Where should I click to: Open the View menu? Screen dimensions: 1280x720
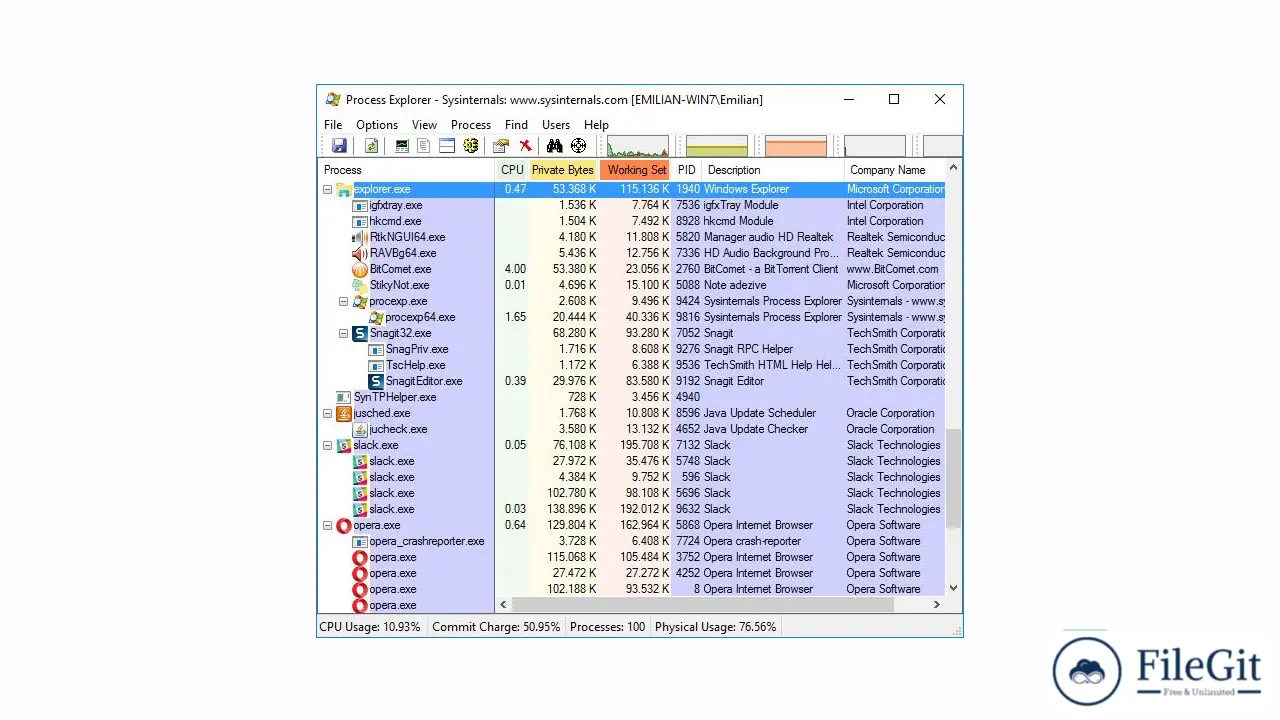[x=424, y=125]
